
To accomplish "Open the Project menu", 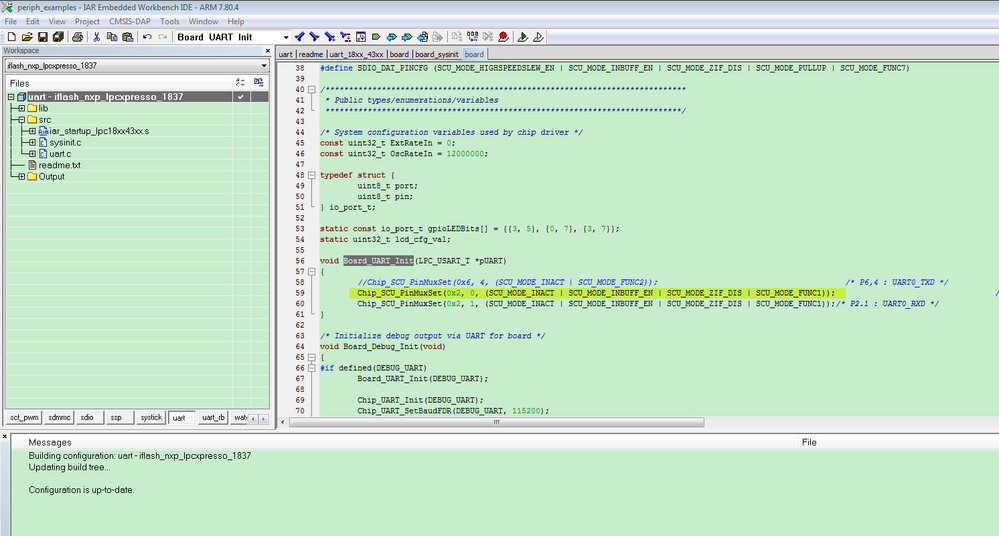I will 87,21.
